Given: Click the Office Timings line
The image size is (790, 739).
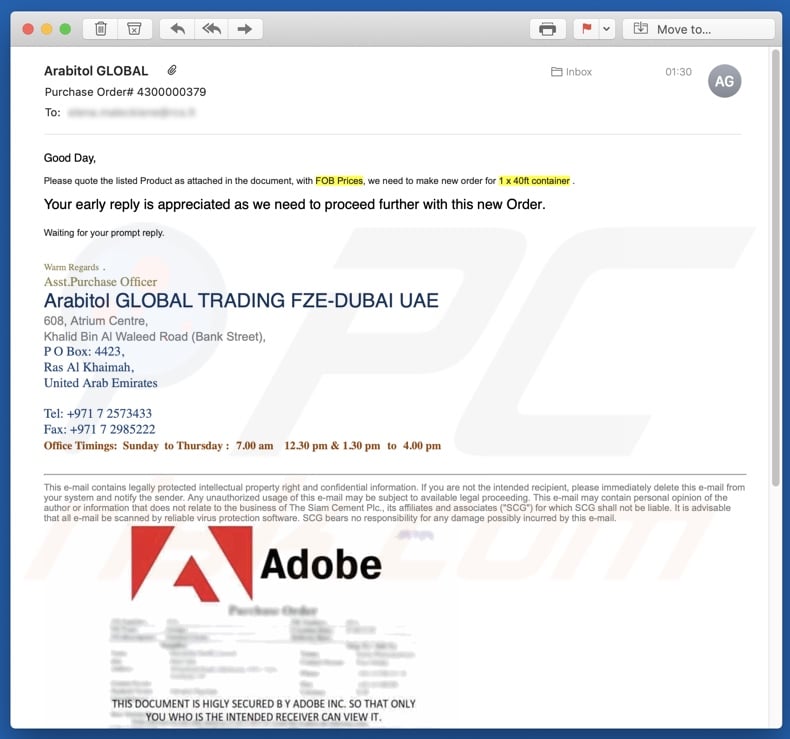Looking at the screenshot, I should click(242, 445).
